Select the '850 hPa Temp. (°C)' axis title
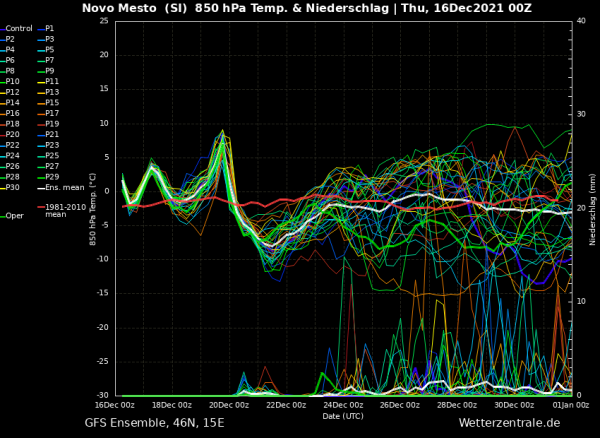This screenshot has height=438, width=600. click(93, 208)
